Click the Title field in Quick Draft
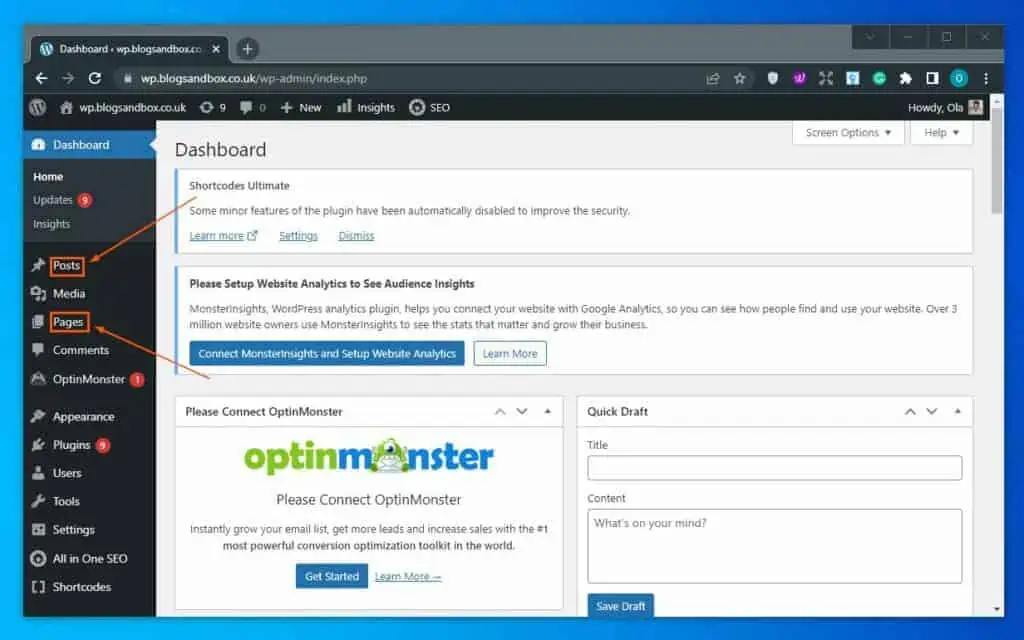 click(774, 467)
